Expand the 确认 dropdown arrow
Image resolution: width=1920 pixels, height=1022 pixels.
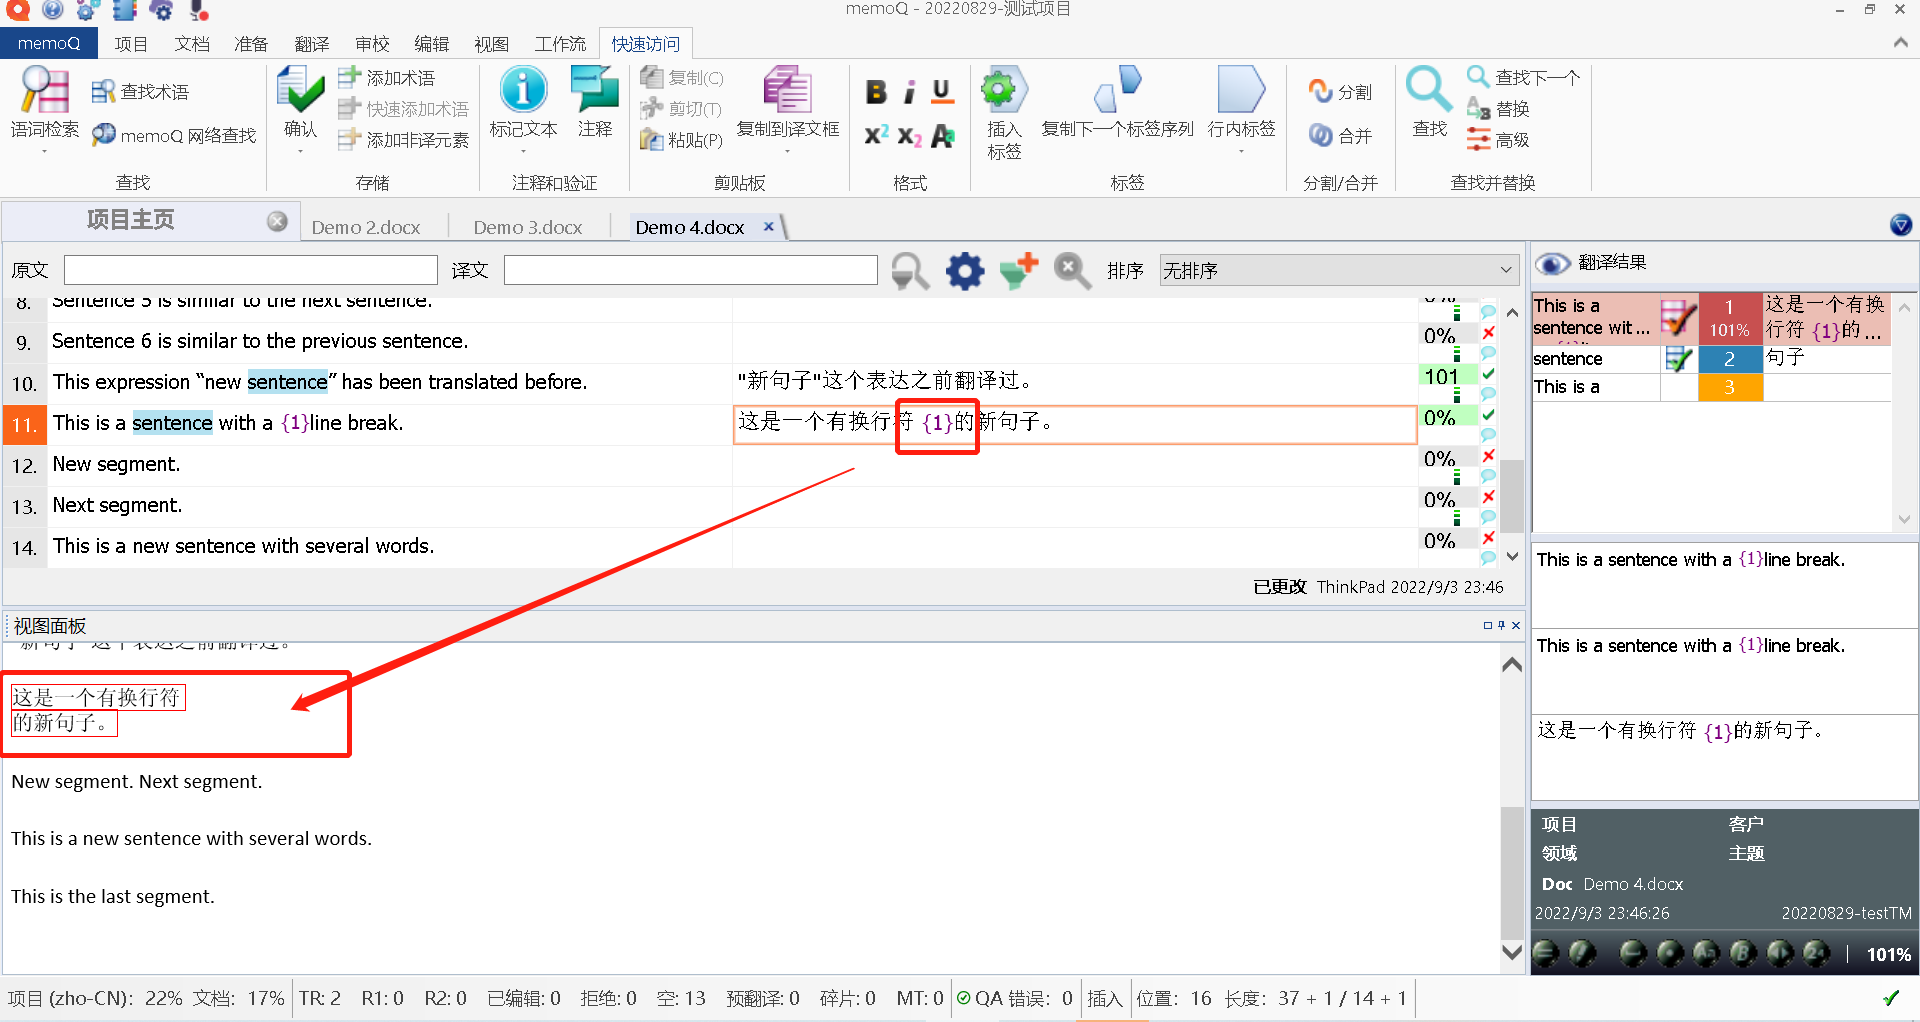300,152
